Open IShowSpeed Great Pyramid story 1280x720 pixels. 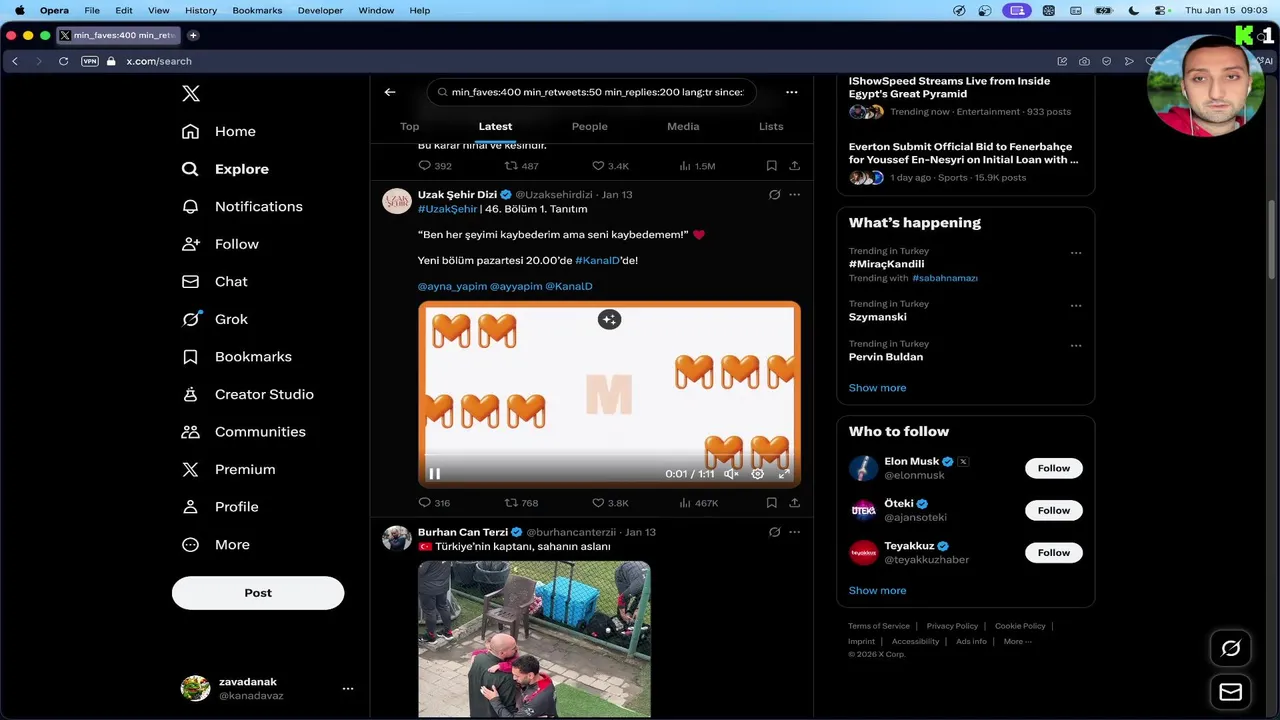click(x=950, y=87)
